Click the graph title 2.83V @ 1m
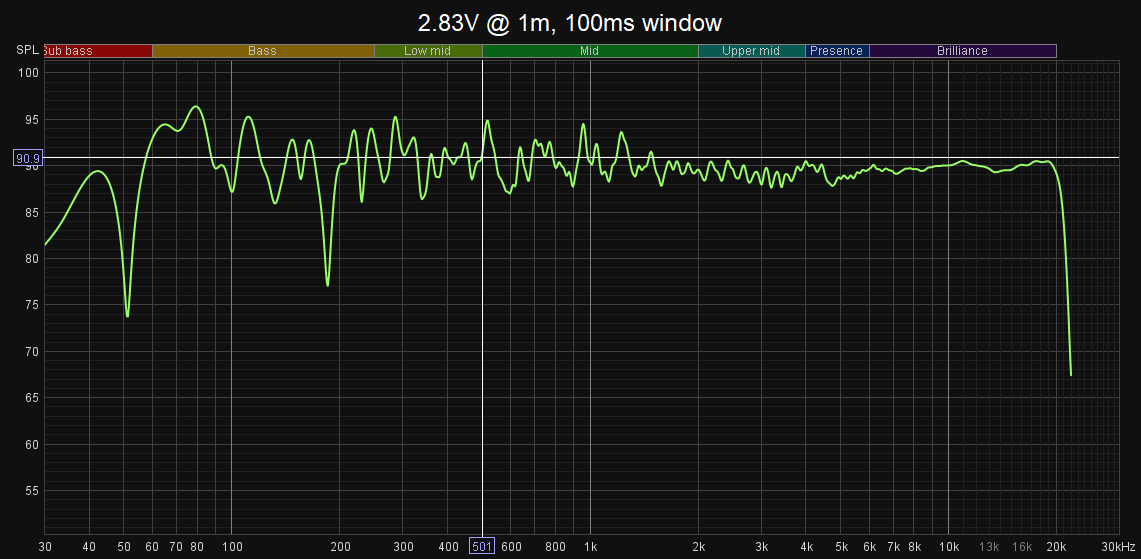Image resolution: width=1141 pixels, height=559 pixels. [570, 23]
